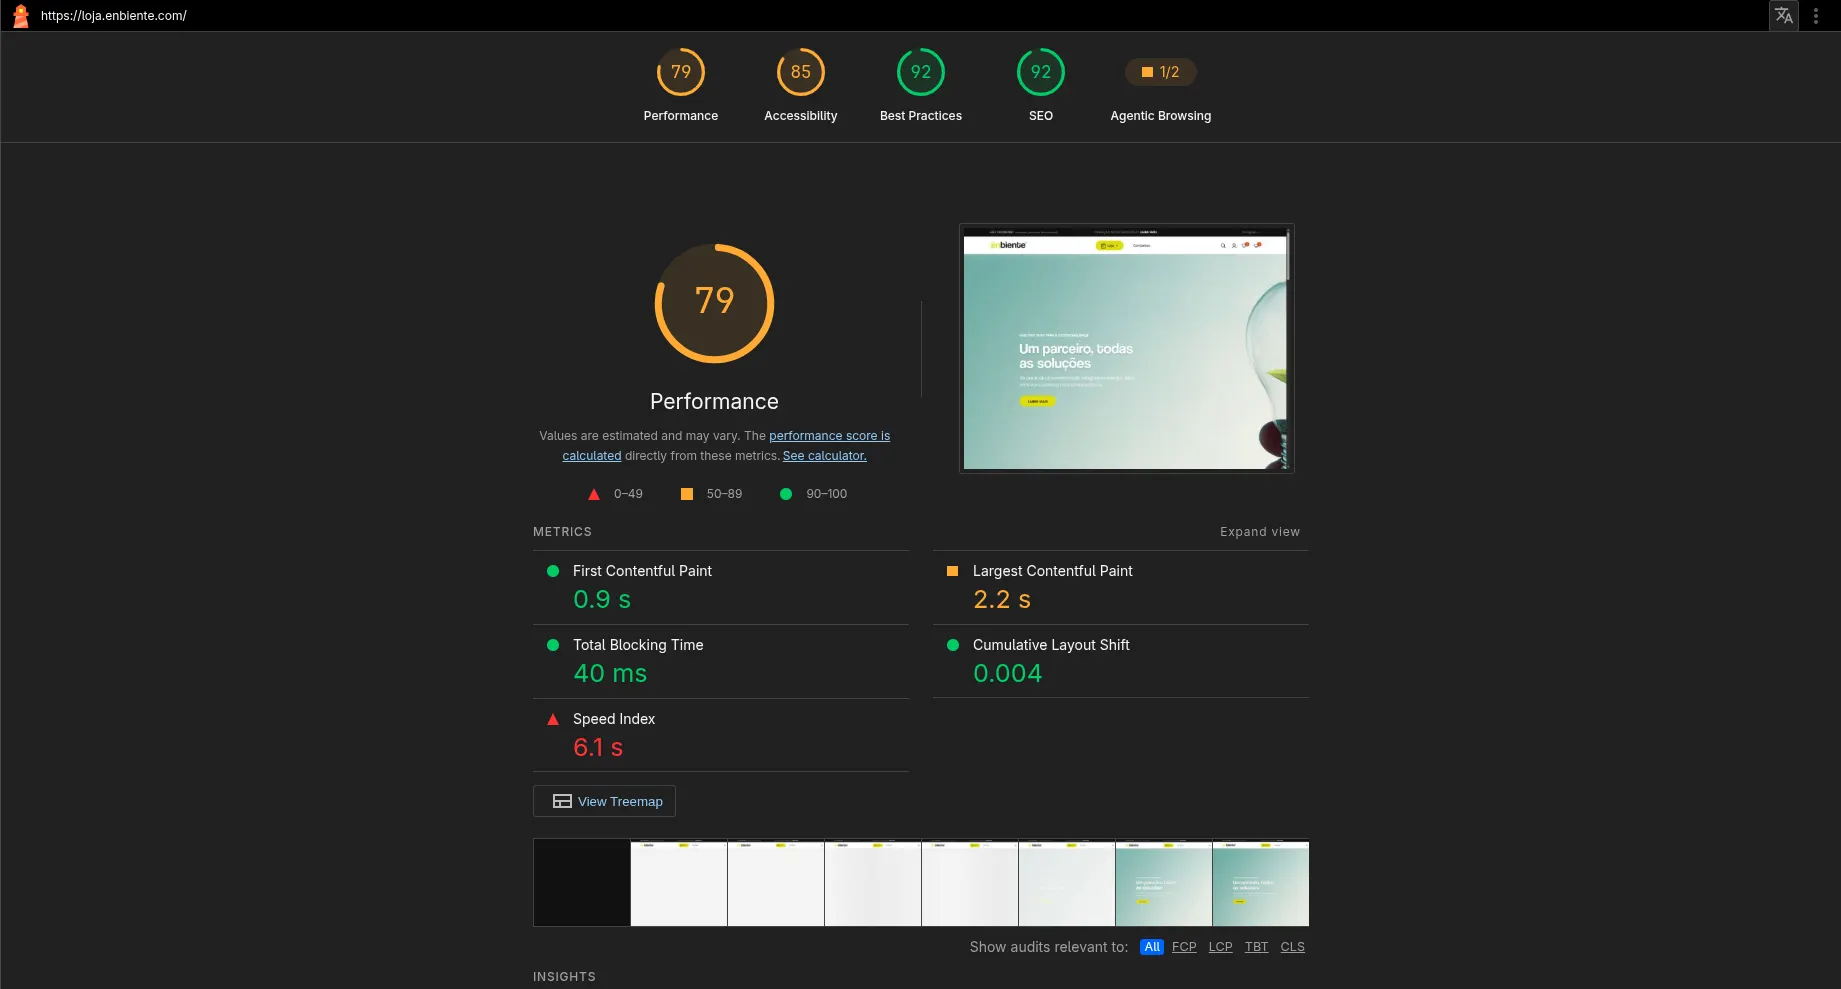Viewport: 1841px width, 989px height.
Task: Click the green circle 90–100 legend icon
Action: (x=786, y=494)
